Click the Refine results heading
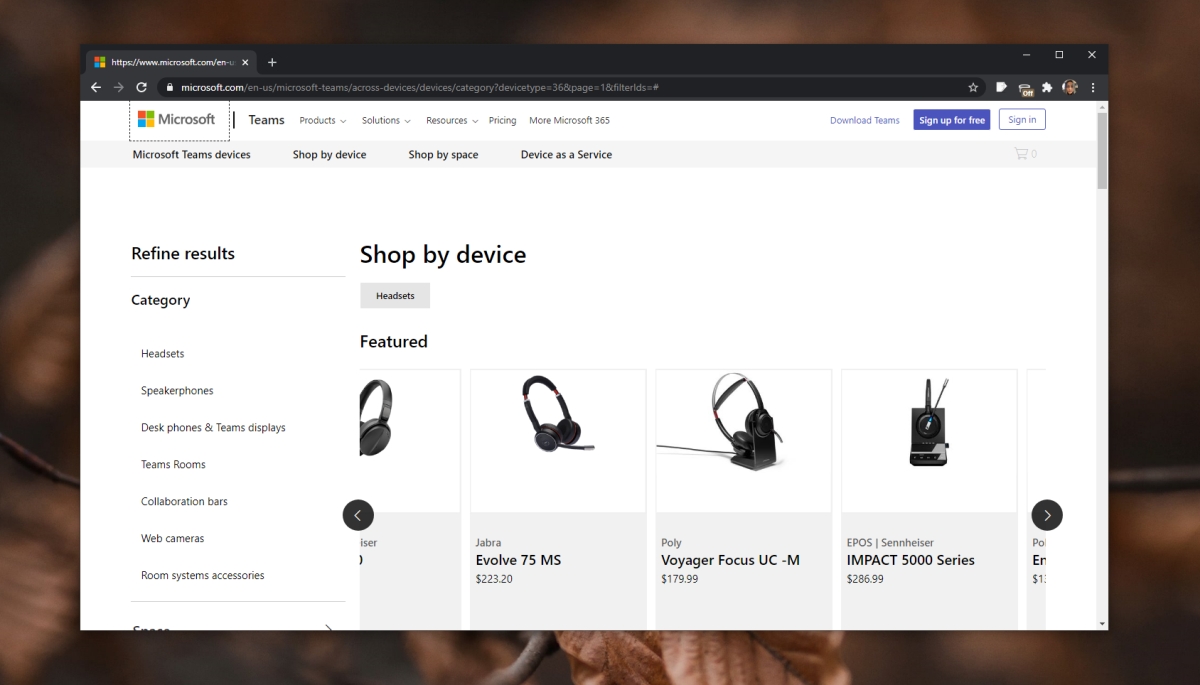The height and width of the screenshot is (685, 1200). pyautogui.click(x=183, y=254)
